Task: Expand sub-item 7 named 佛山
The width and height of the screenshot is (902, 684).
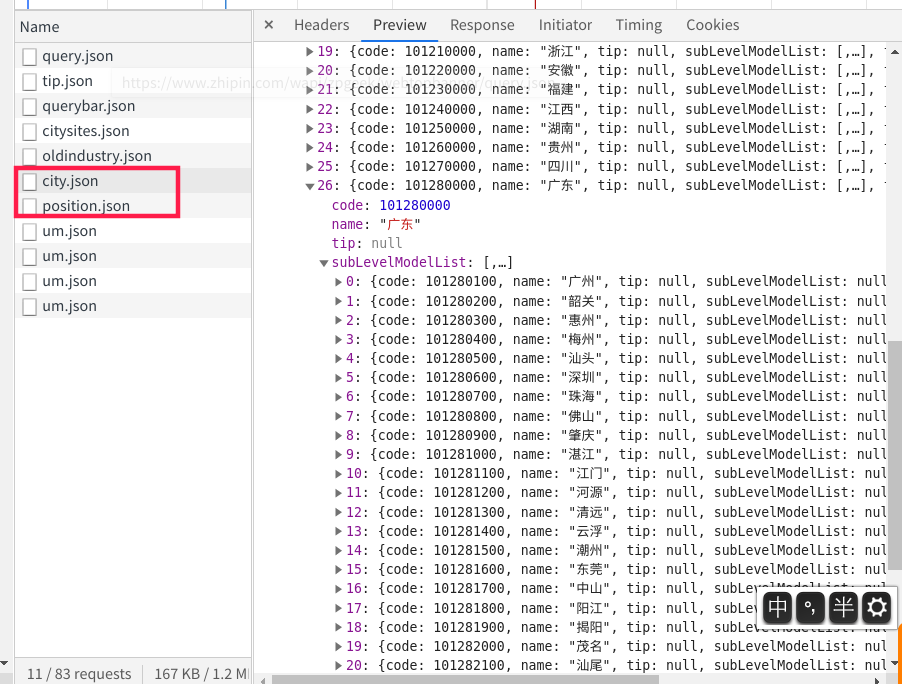Action: (338, 416)
